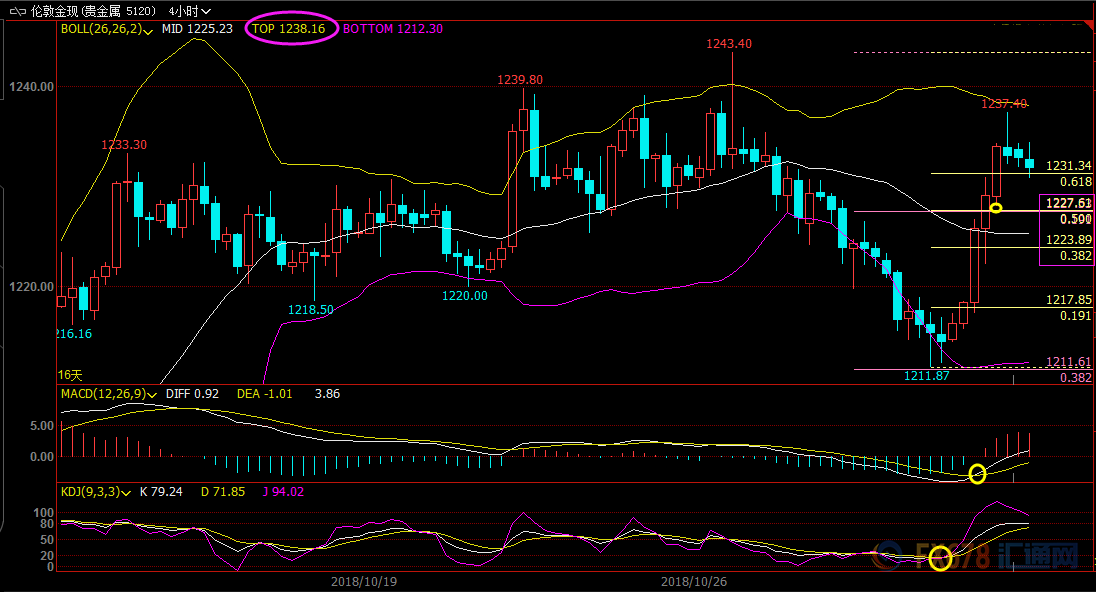The width and height of the screenshot is (1096, 592).
Task: Click the MID 1225.23 Bollinger label
Action: tap(197, 29)
